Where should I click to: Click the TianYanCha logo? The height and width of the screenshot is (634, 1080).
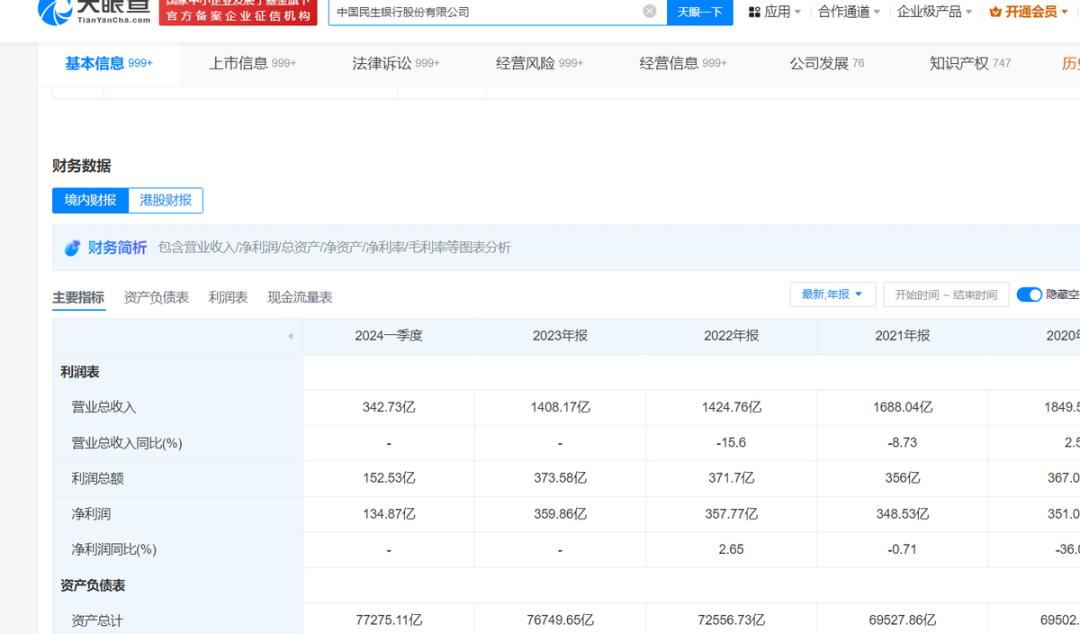tap(95, 11)
